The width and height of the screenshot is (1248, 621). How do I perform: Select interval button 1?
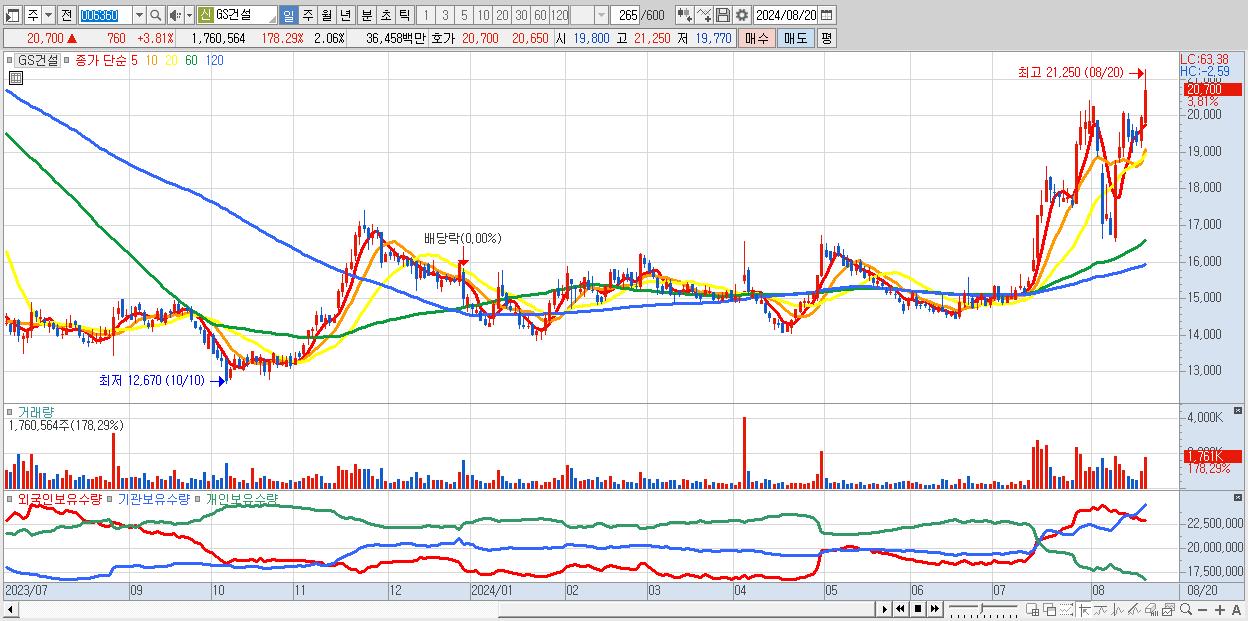(425, 15)
